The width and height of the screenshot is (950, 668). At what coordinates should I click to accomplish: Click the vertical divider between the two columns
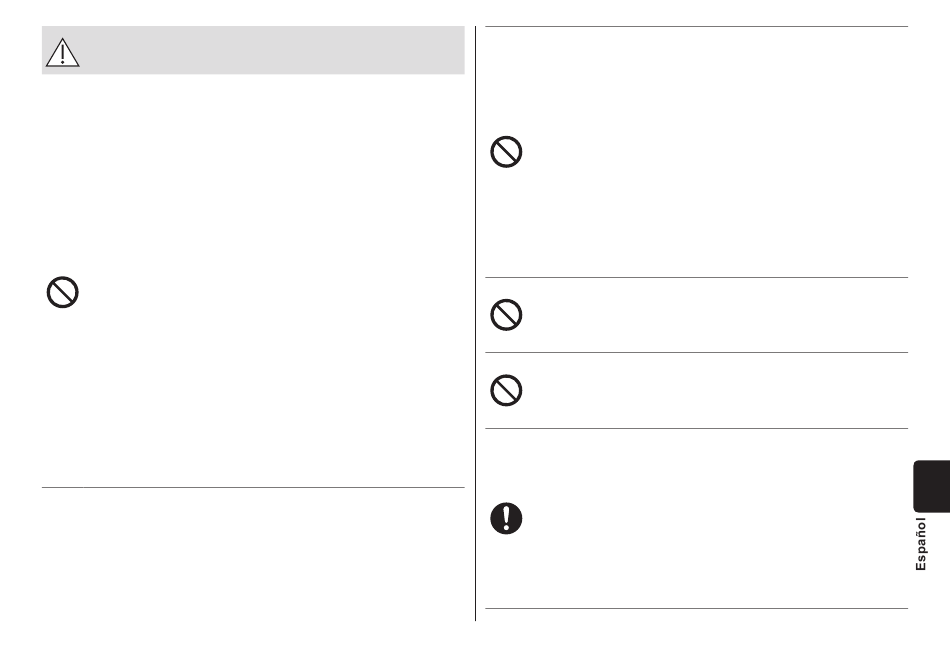[x=476, y=323]
